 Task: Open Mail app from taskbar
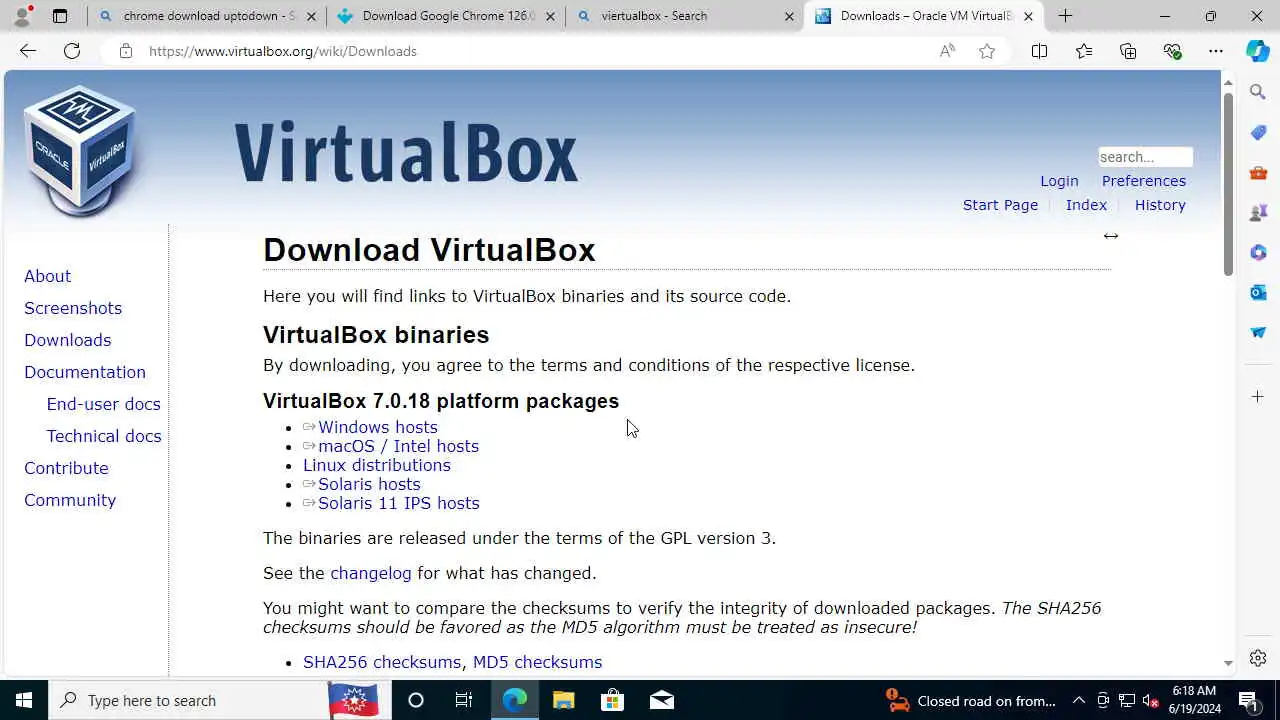point(662,700)
